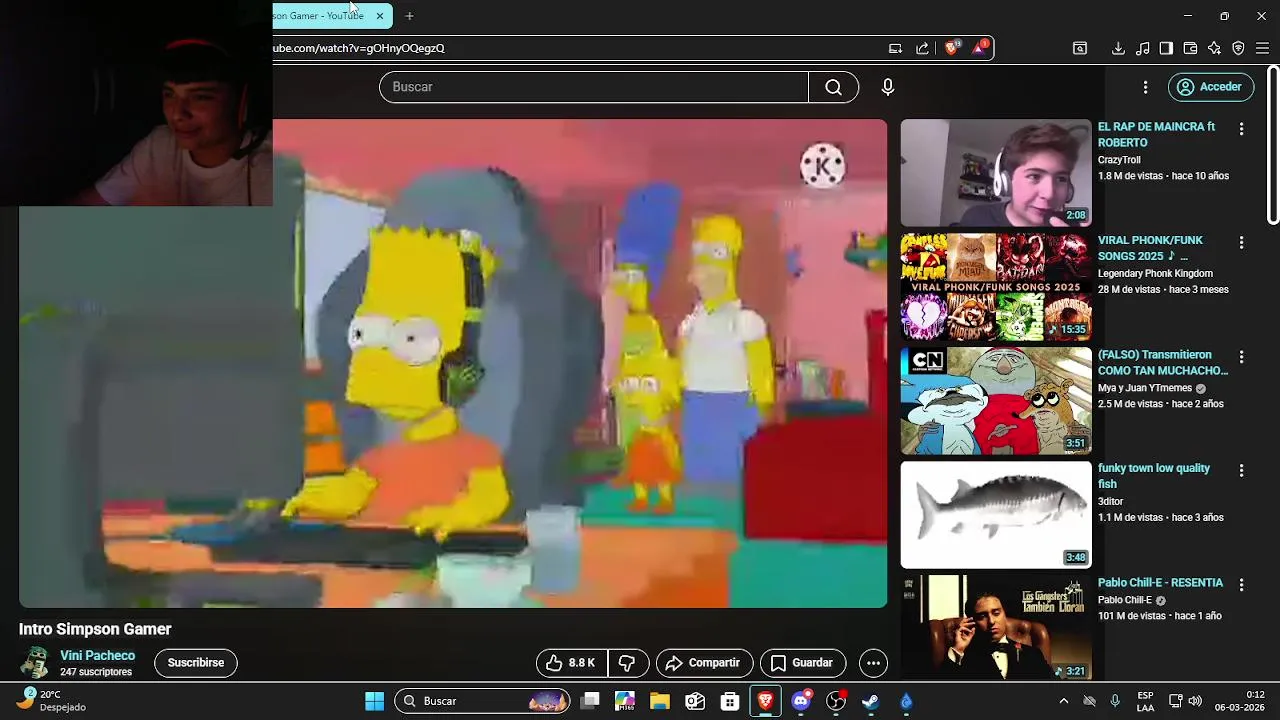Viewport: 1280px width, 720px height.
Task: Open the fish video thumbnail
Action: pyautogui.click(x=996, y=515)
